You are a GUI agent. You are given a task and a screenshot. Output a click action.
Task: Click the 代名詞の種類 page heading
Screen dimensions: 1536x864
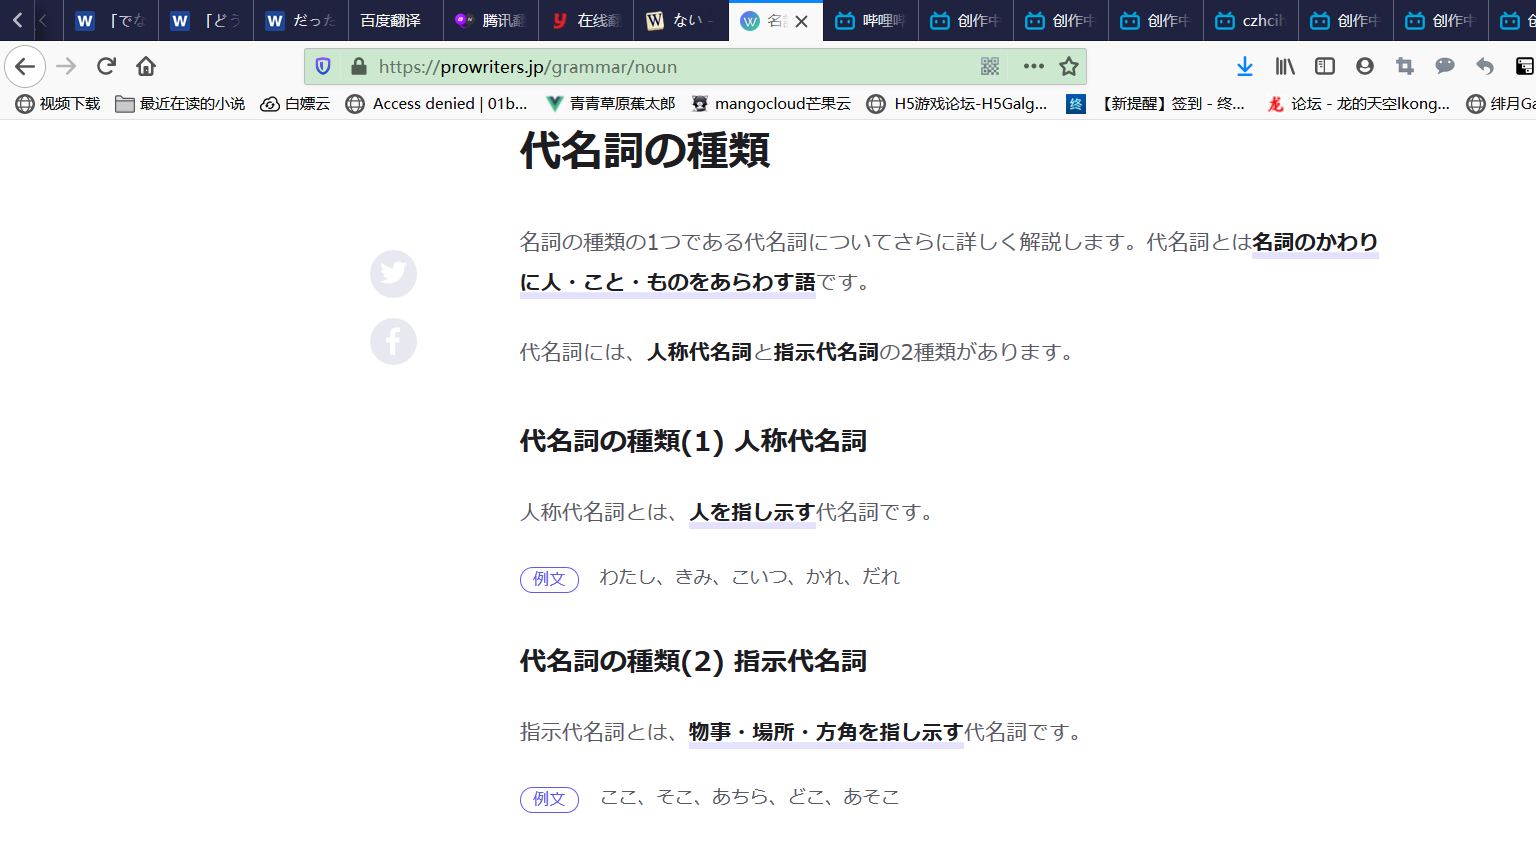pyautogui.click(x=645, y=151)
